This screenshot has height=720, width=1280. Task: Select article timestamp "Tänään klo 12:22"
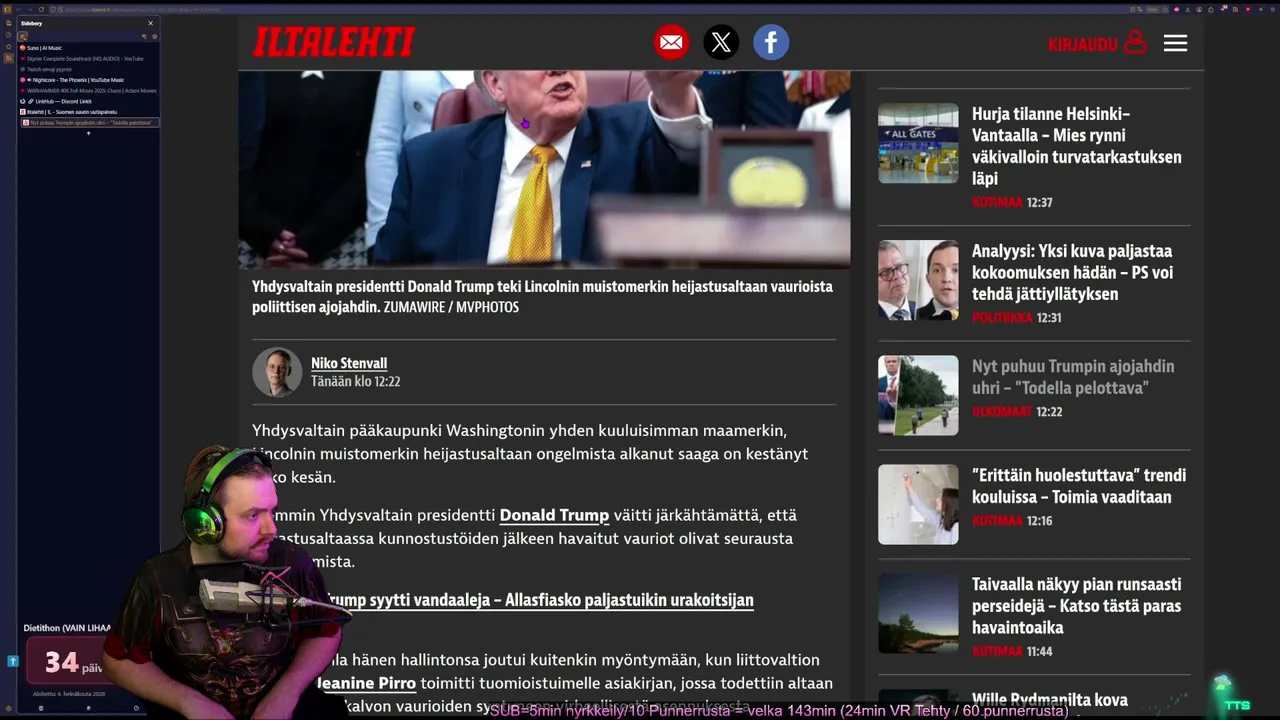tap(355, 381)
